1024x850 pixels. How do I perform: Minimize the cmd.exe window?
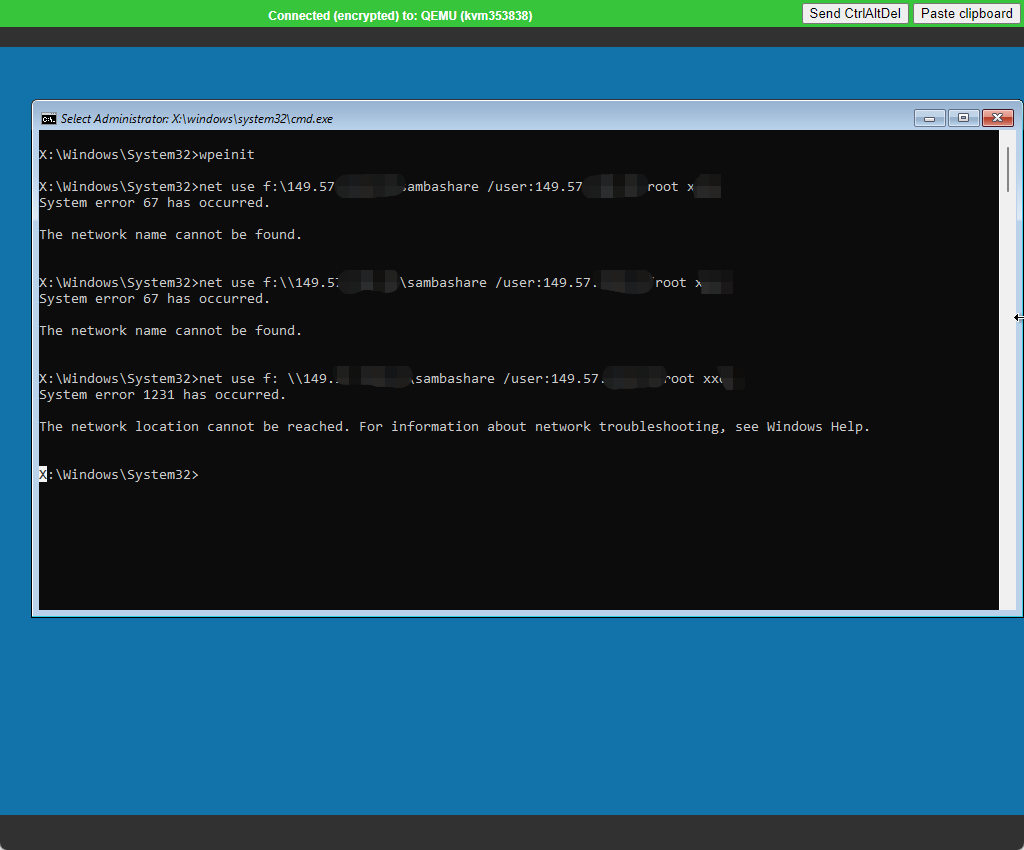click(929, 118)
